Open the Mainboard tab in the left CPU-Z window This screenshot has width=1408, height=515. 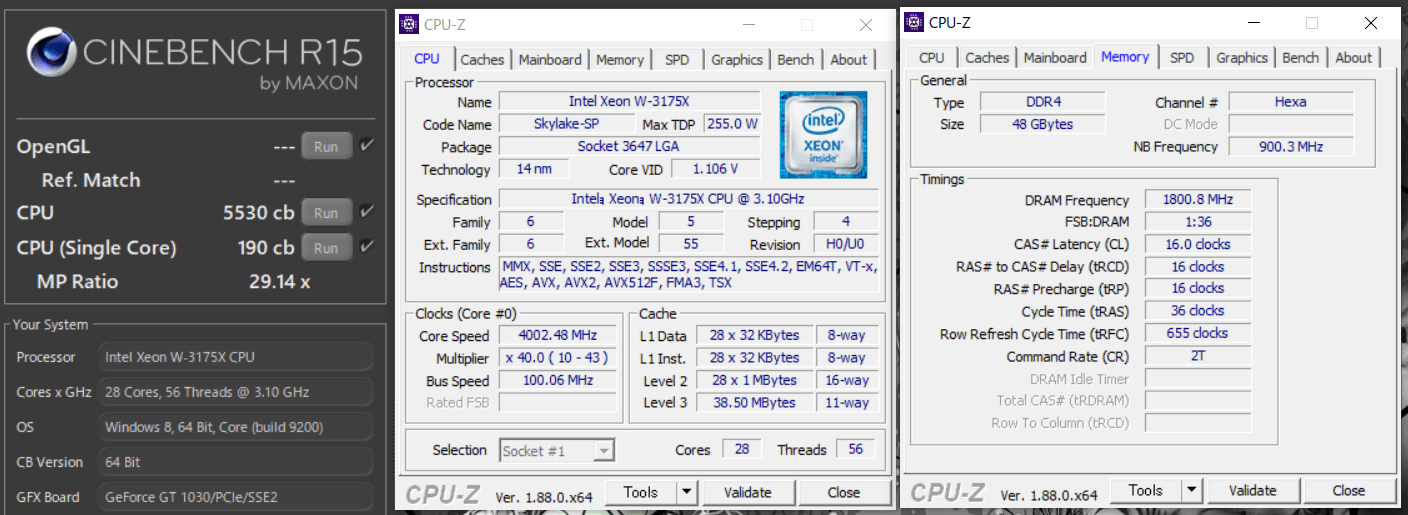(x=550, y=60)
